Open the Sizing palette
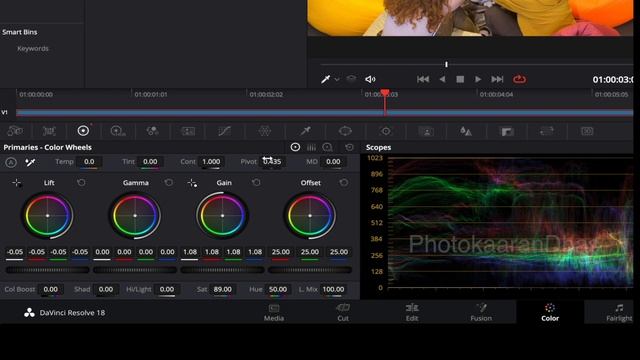 tap(547, 131)
